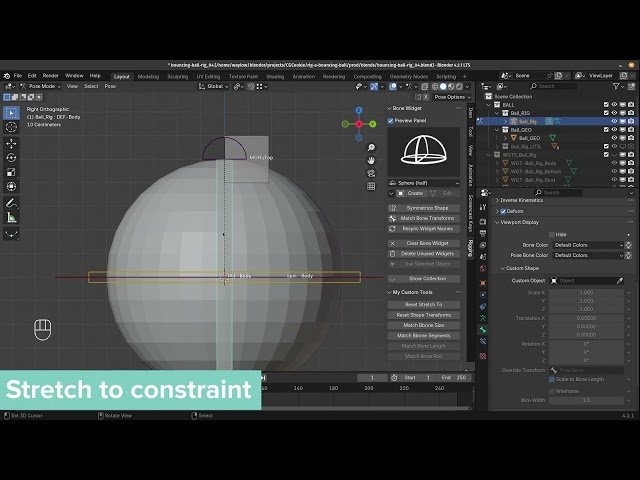Select the Cursor tool
Image resolution: width=640 pixels, height=480 pixels.
click(11, 127)
